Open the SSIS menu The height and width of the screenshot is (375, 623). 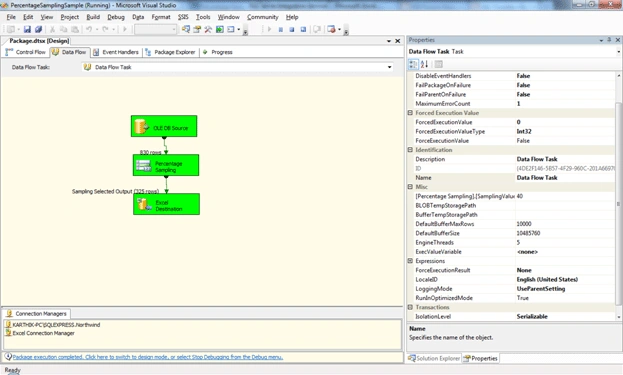[x=183, y=17]
